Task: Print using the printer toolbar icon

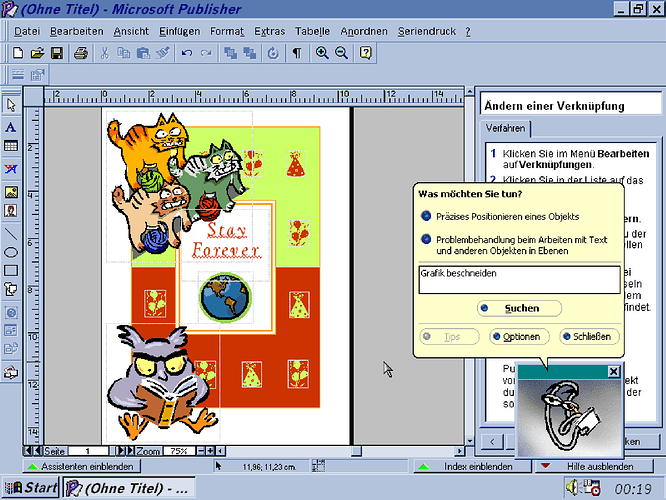Action: coord(81,53)
